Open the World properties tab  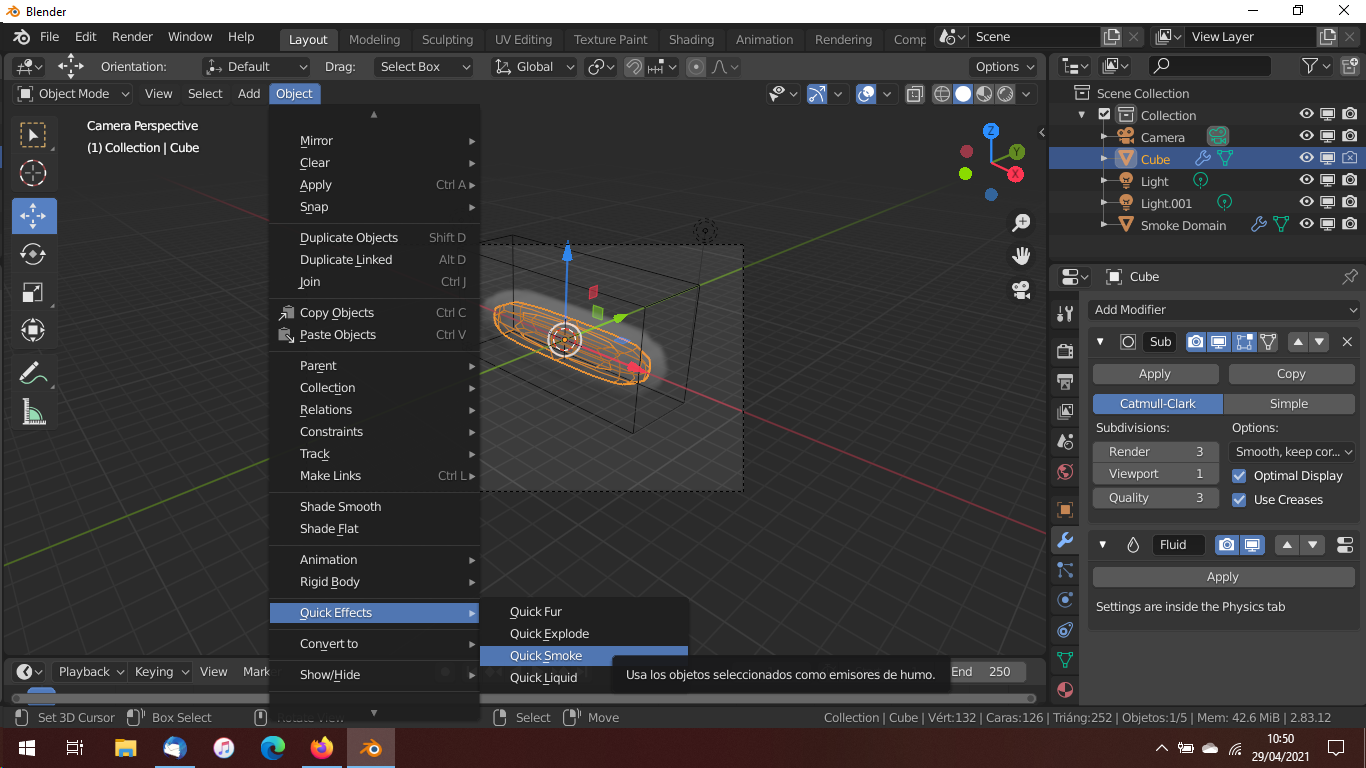tap(1065, 471)
